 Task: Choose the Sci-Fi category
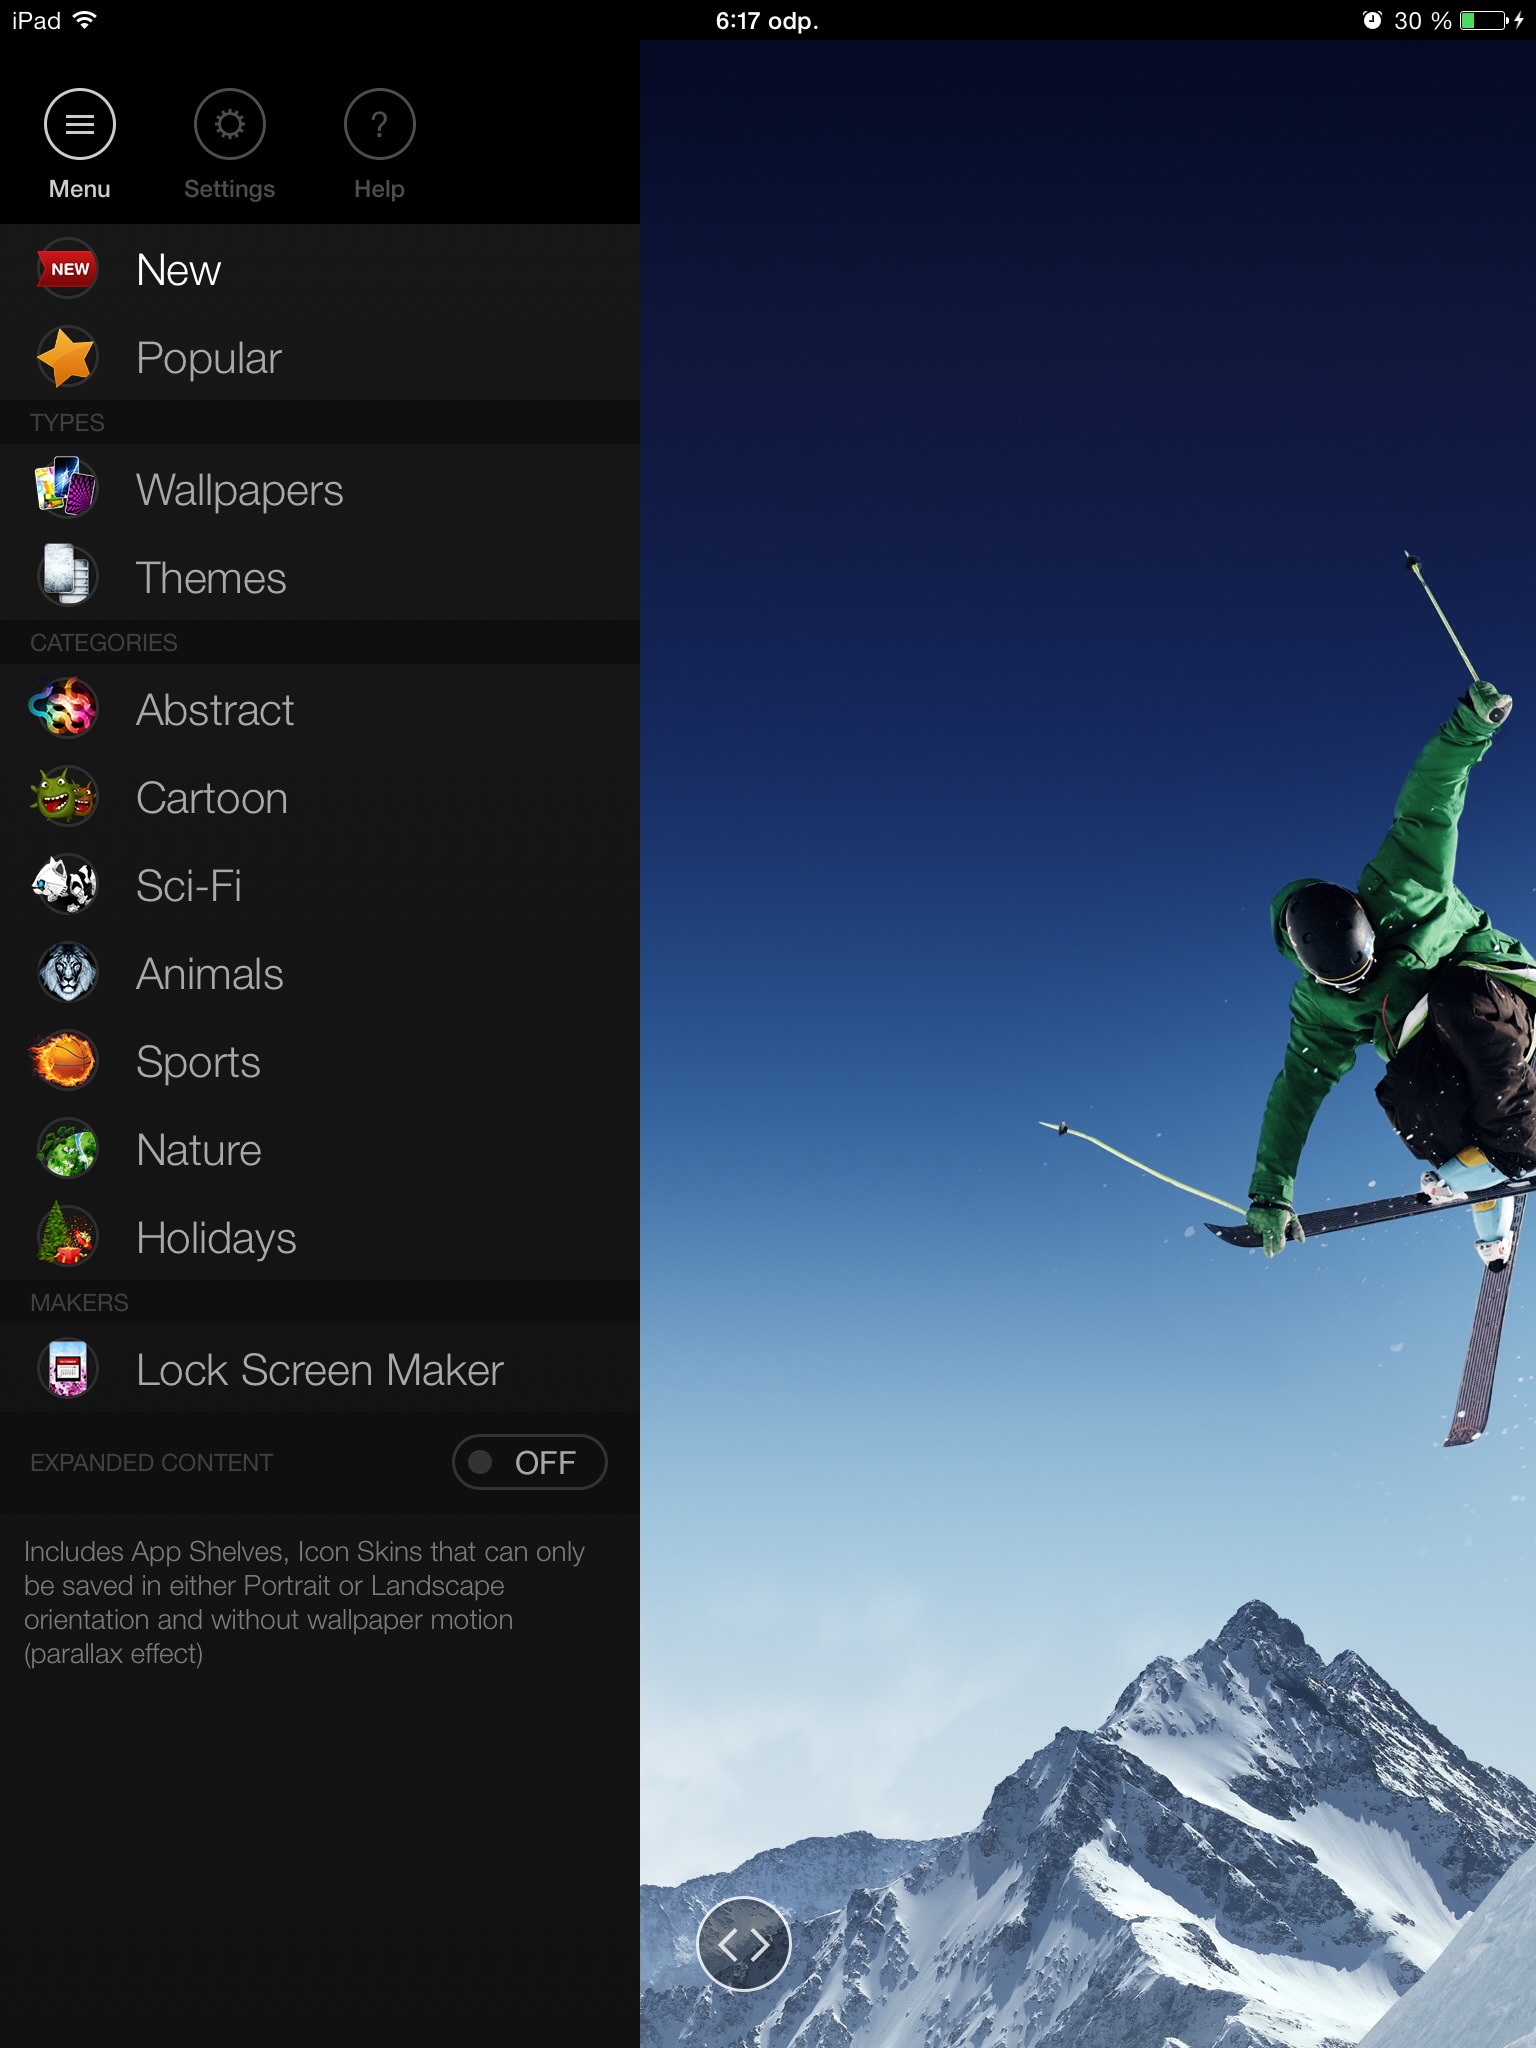pyautogui.click(x=189, y=886)
